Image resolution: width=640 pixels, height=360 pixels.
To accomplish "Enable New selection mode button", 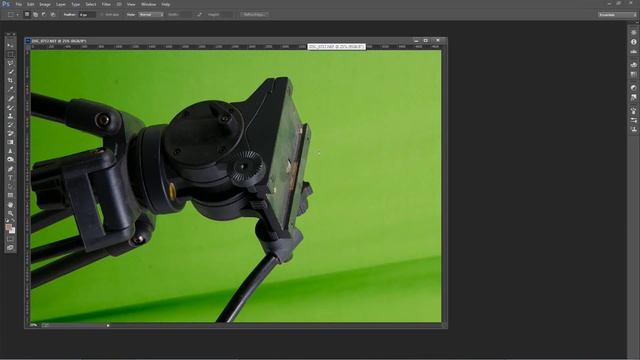I will click(x=27, y=14).
